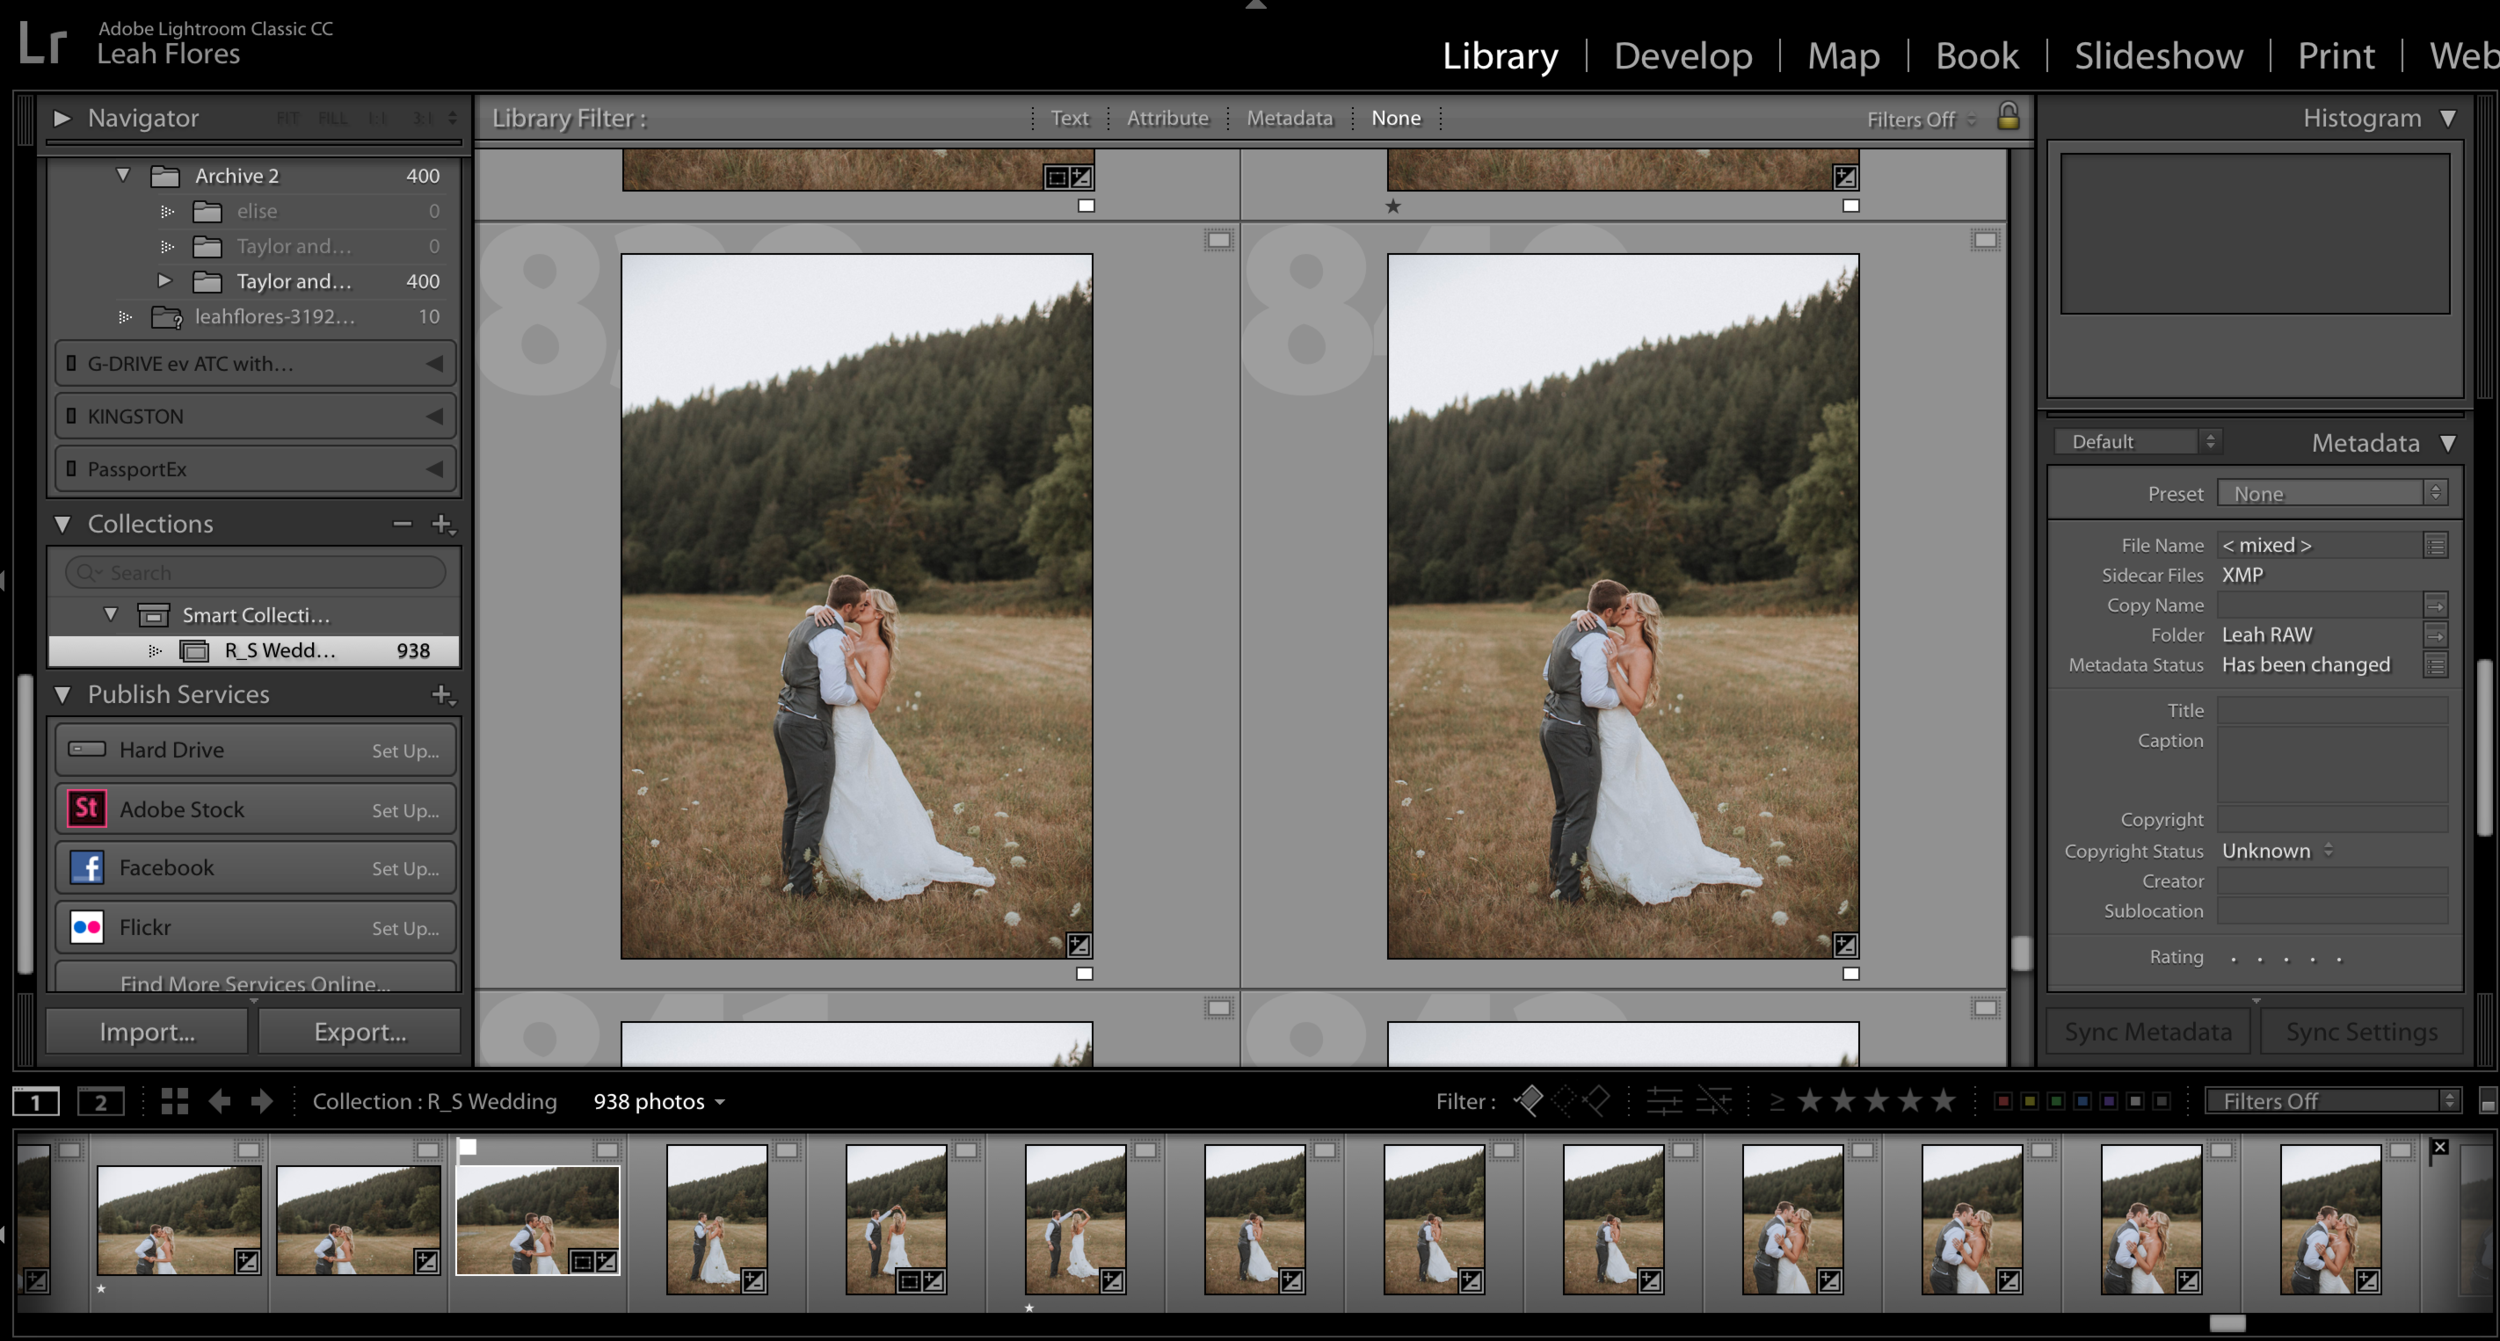Screen dimensions: 2500x1341
Task: Open Copyright Status Unknown dropdown
Action: (2278, 851)
